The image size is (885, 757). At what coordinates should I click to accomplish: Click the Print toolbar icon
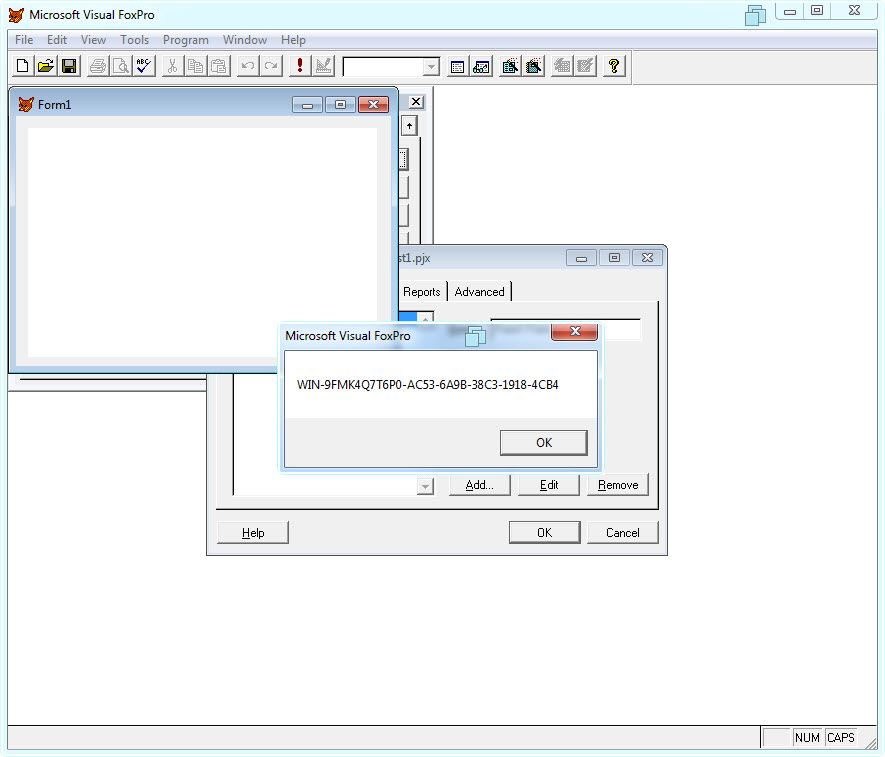tap(98, 66)
